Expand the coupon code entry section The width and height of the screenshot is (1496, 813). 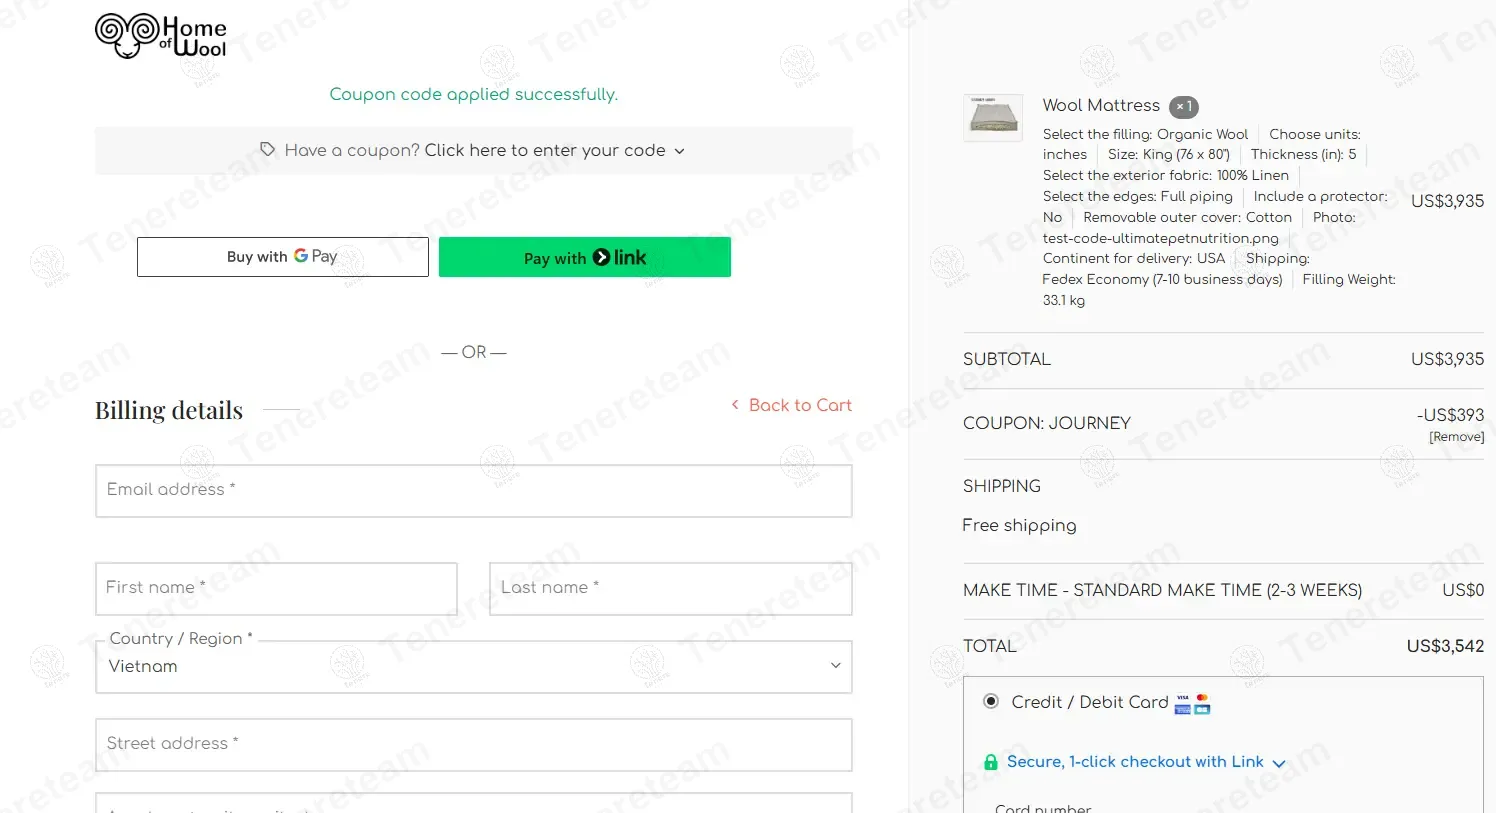point(544,151)
